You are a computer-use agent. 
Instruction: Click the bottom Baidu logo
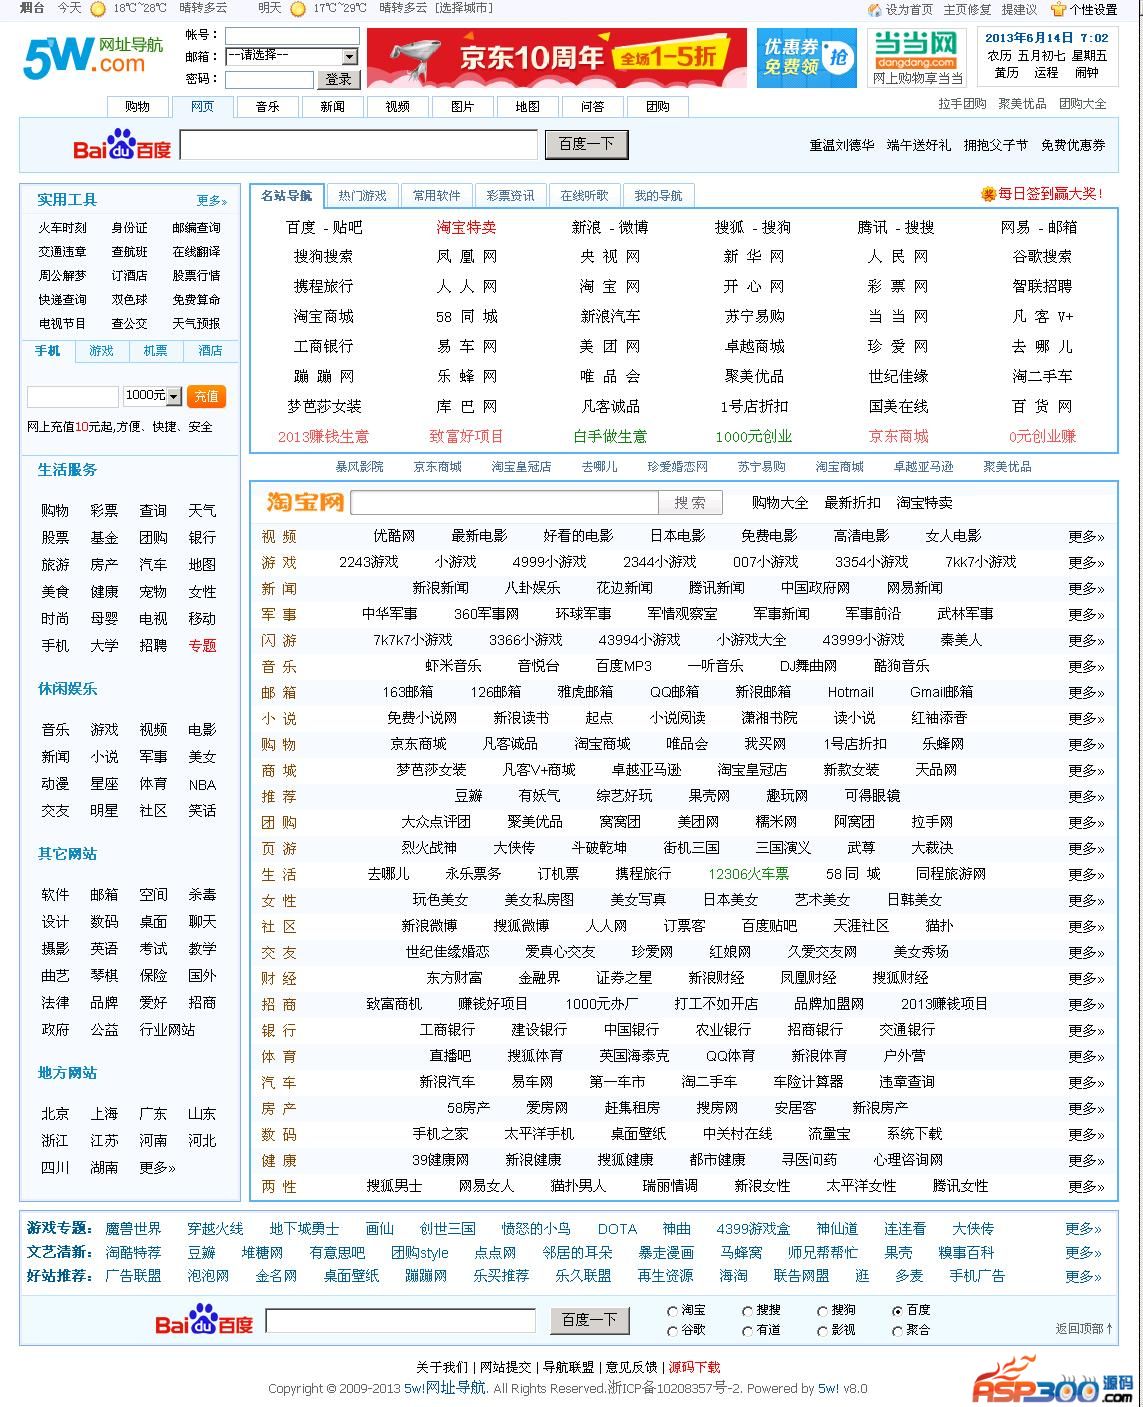click(204, 1320)
